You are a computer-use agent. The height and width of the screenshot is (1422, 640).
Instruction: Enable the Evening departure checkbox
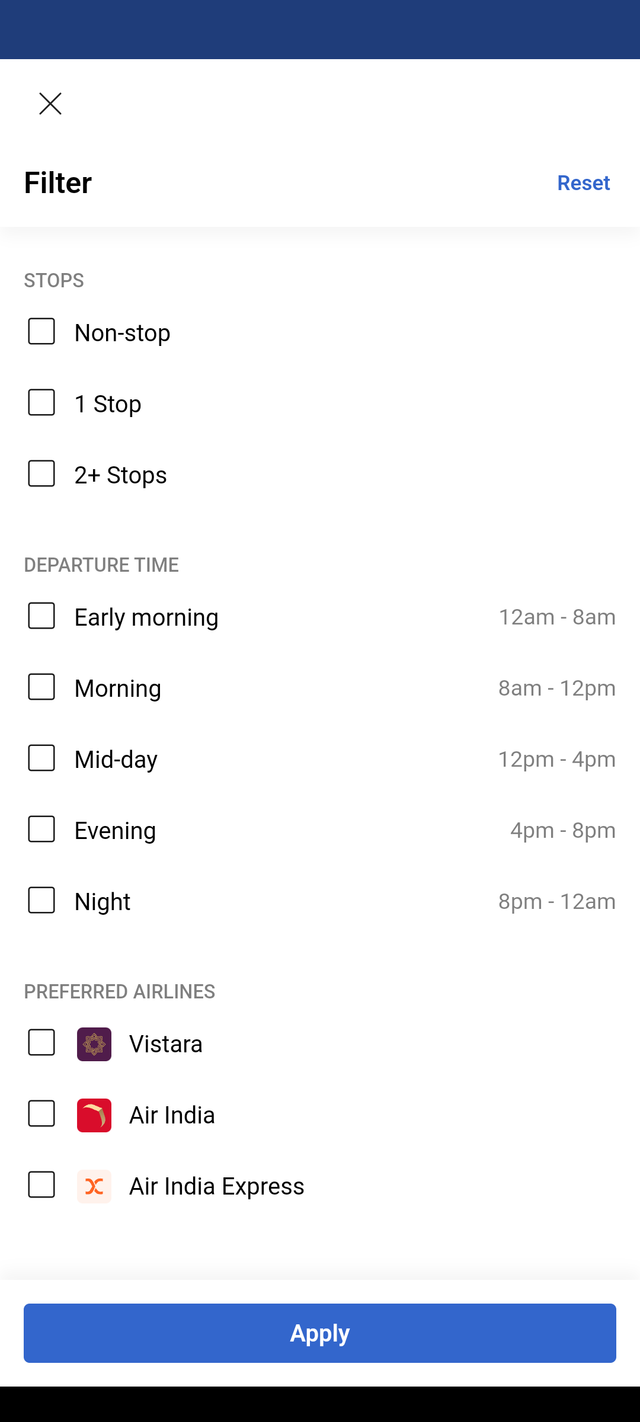tap(41, 829)
